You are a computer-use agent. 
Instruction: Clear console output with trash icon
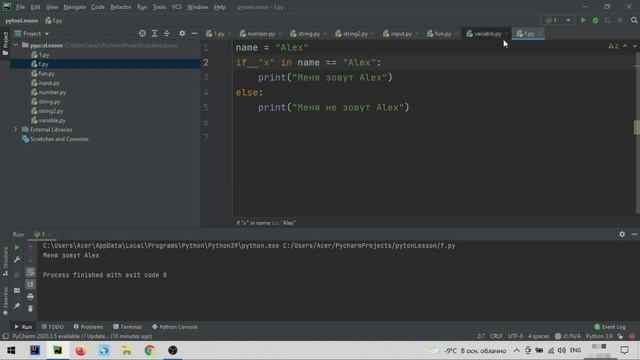[30, 309]
